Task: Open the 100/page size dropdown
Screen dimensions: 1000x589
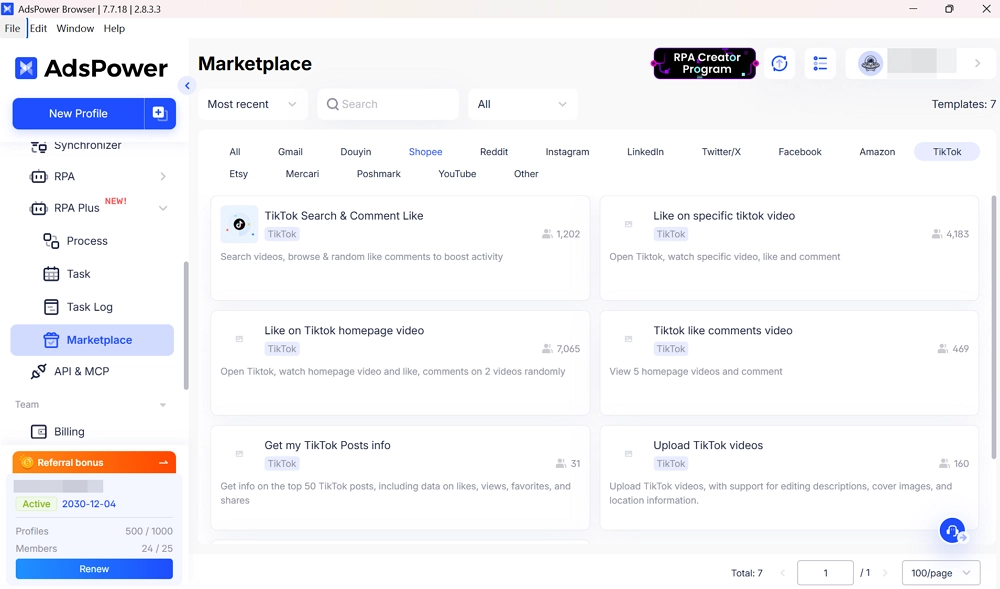Action: 940,573
